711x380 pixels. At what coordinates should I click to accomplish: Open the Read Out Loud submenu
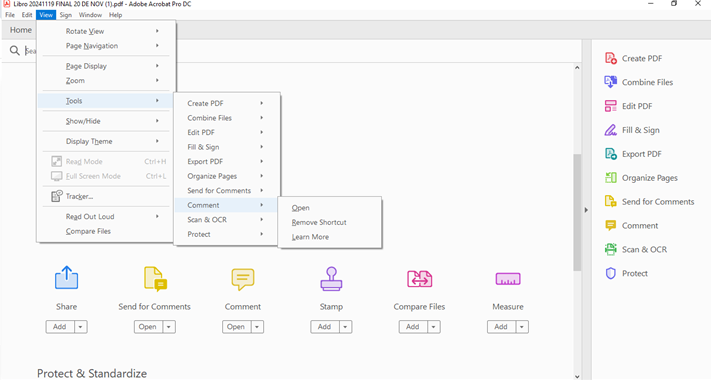click(x=106, y=216)
